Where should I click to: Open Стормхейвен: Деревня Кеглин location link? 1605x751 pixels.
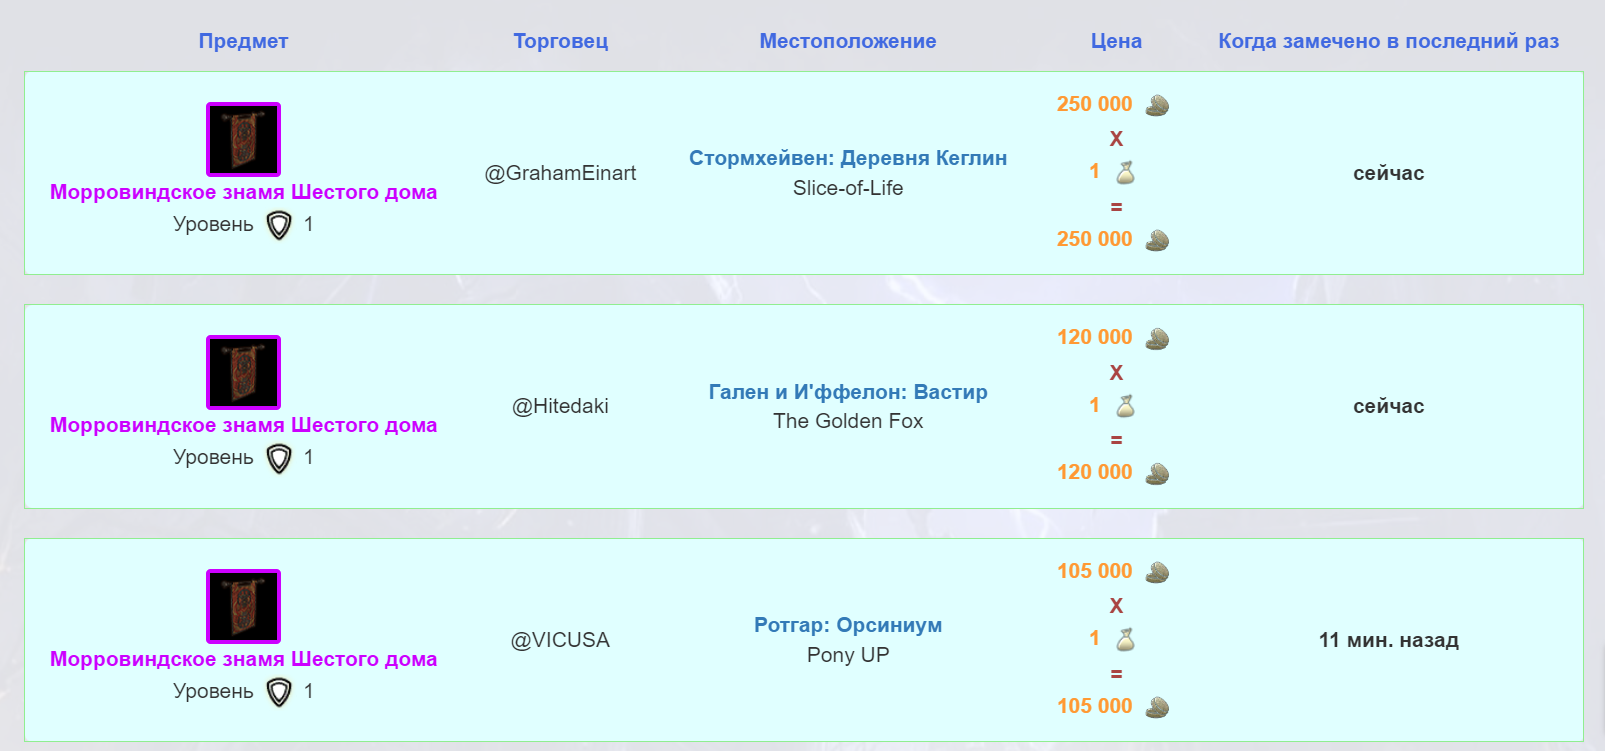coord(848,158)
